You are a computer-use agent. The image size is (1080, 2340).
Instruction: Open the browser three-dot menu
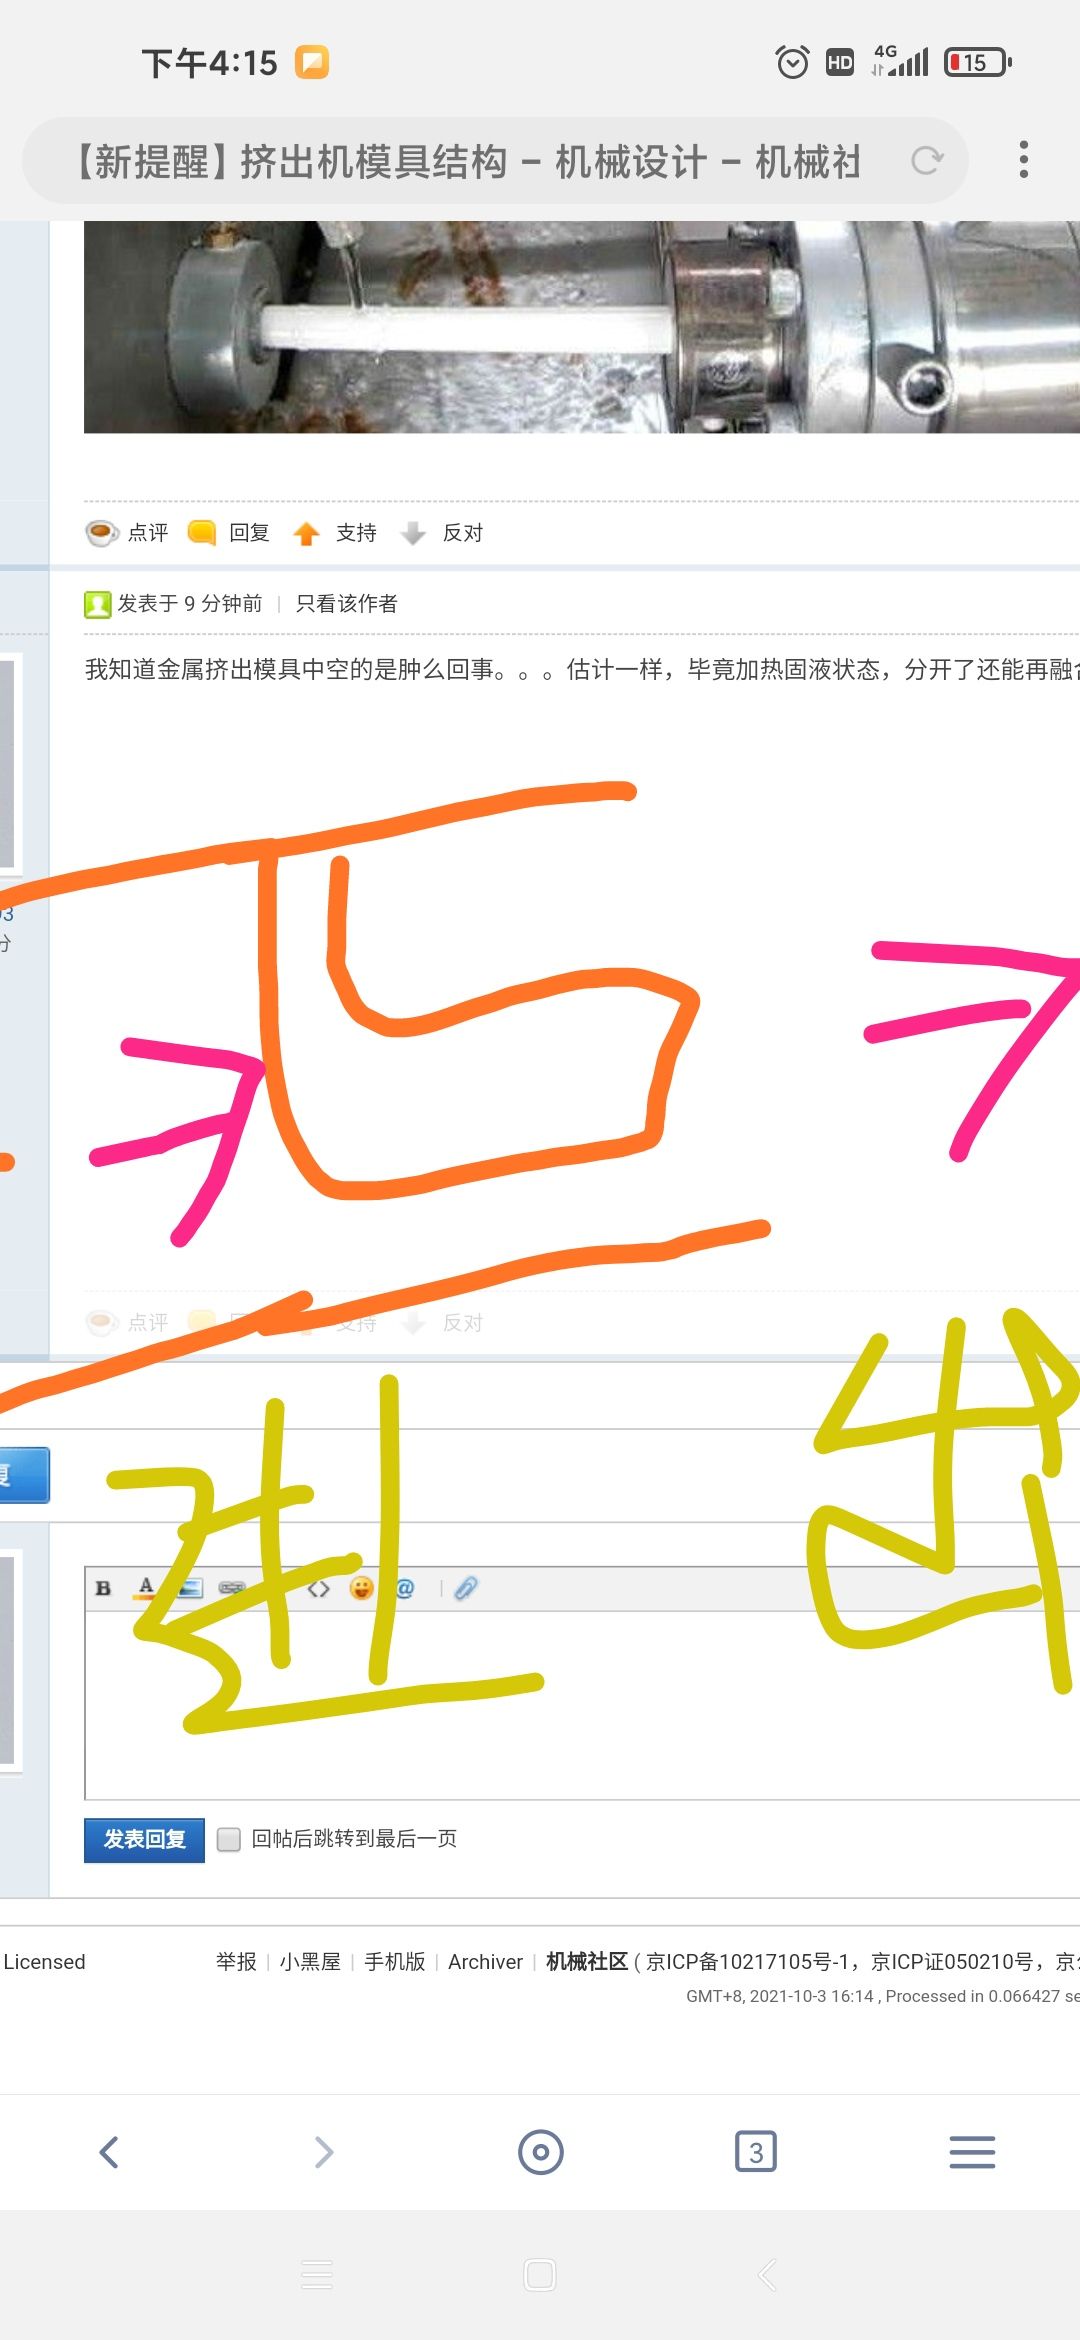coord(1023,160)
